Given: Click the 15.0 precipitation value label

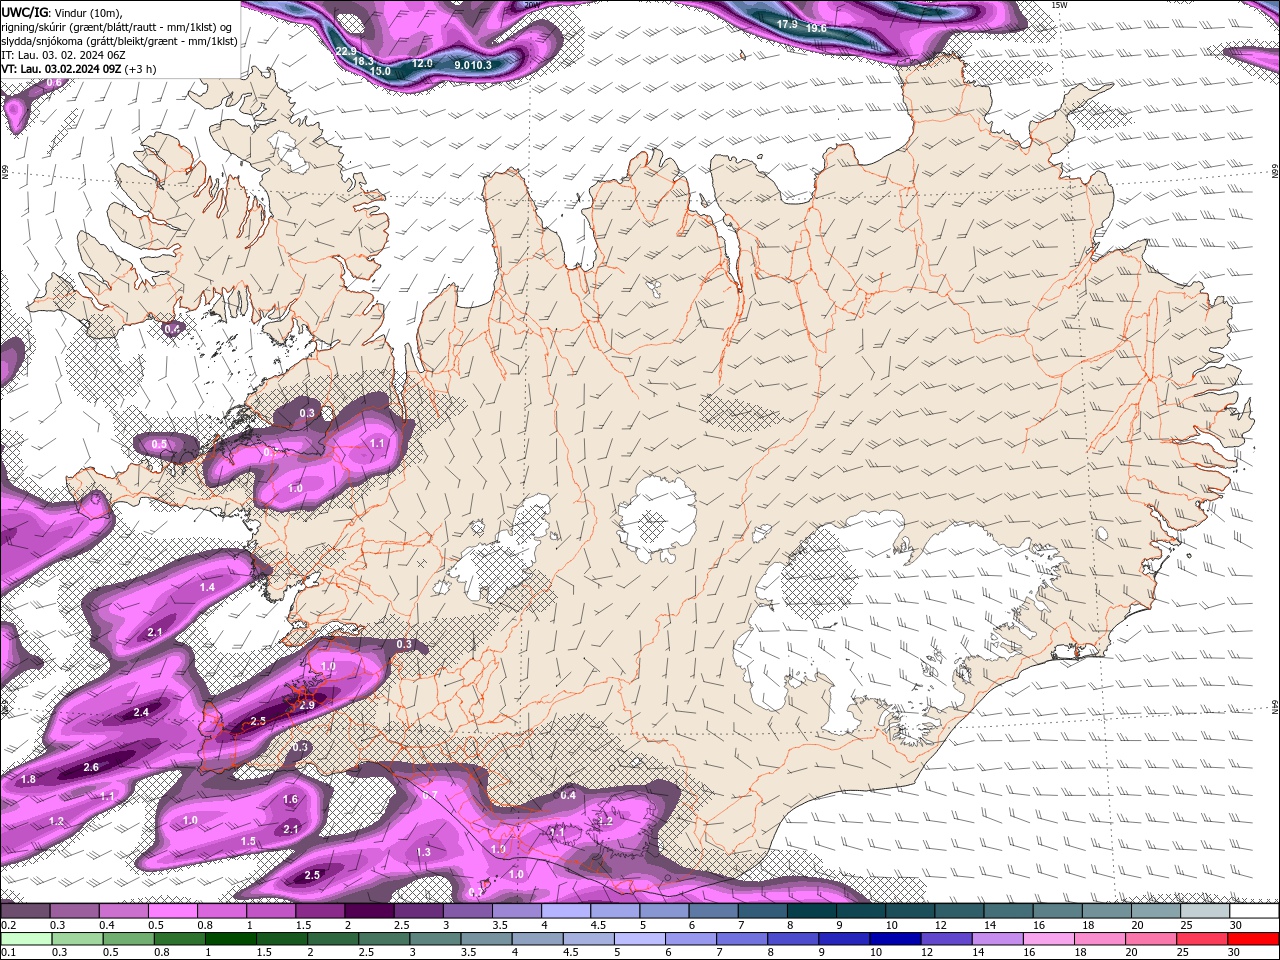Looking at the screenshot, I should (x=381, y=72).
